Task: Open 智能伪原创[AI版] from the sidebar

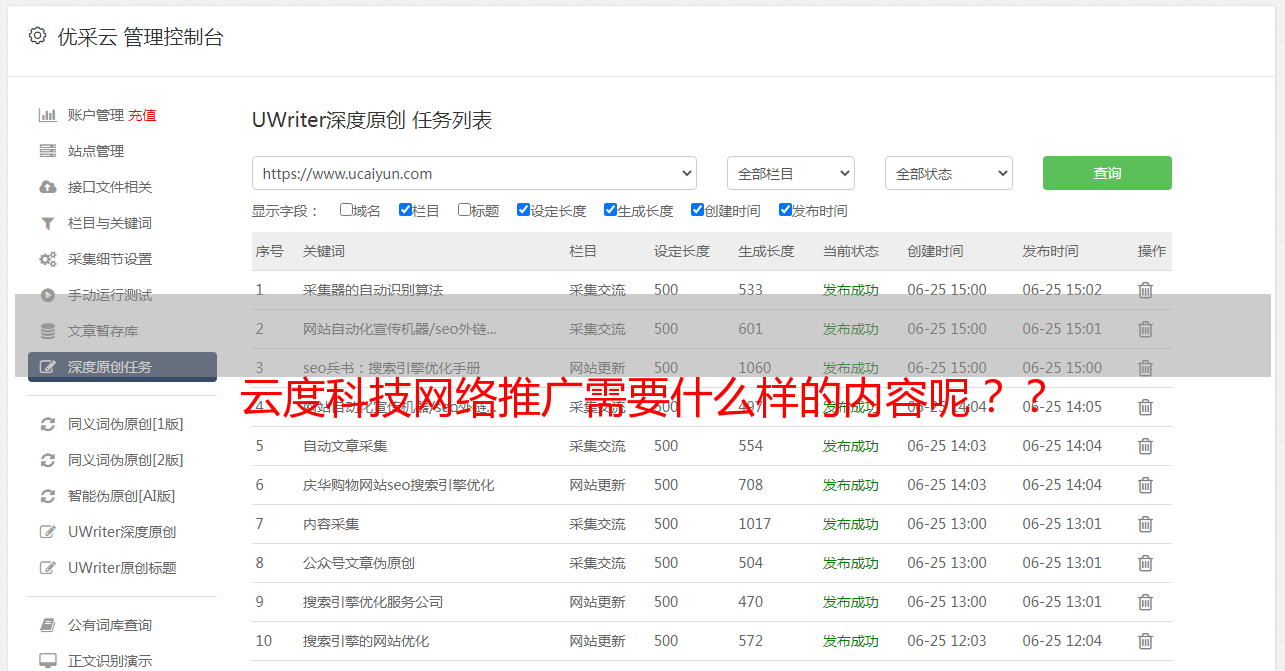Action: pos(122,496)
